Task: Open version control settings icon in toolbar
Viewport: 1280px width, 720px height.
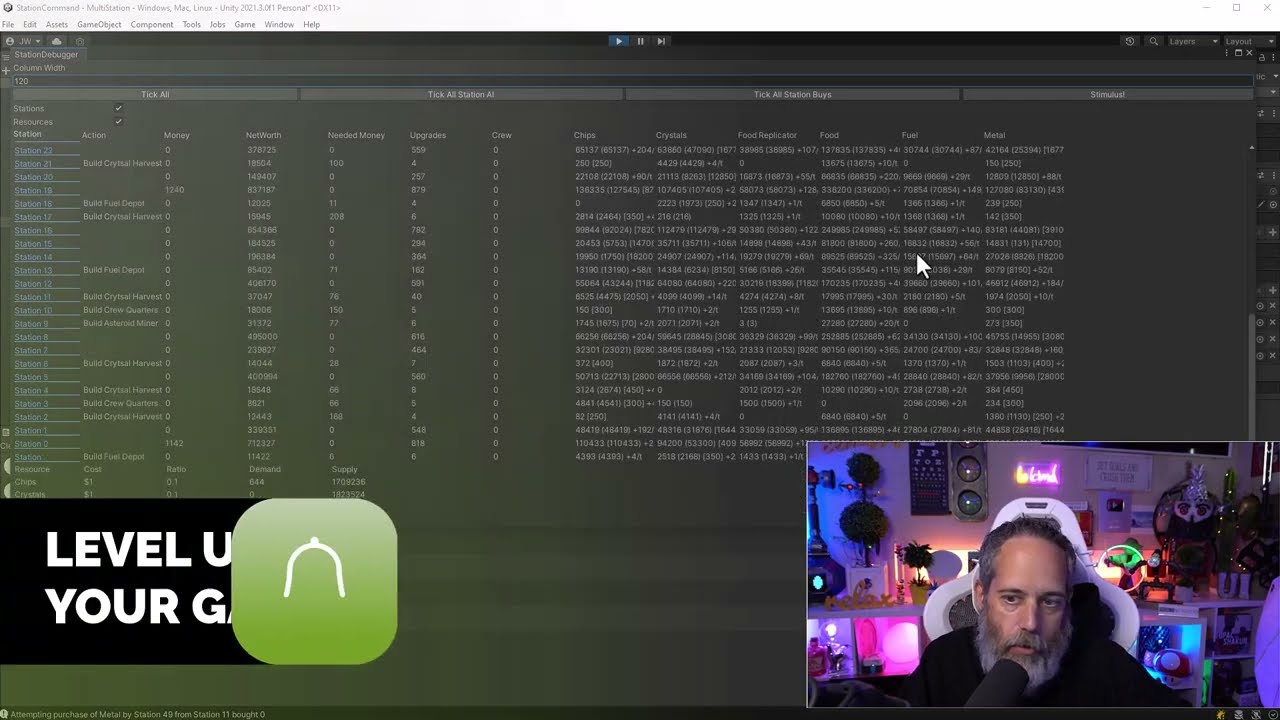Action: 80,41
